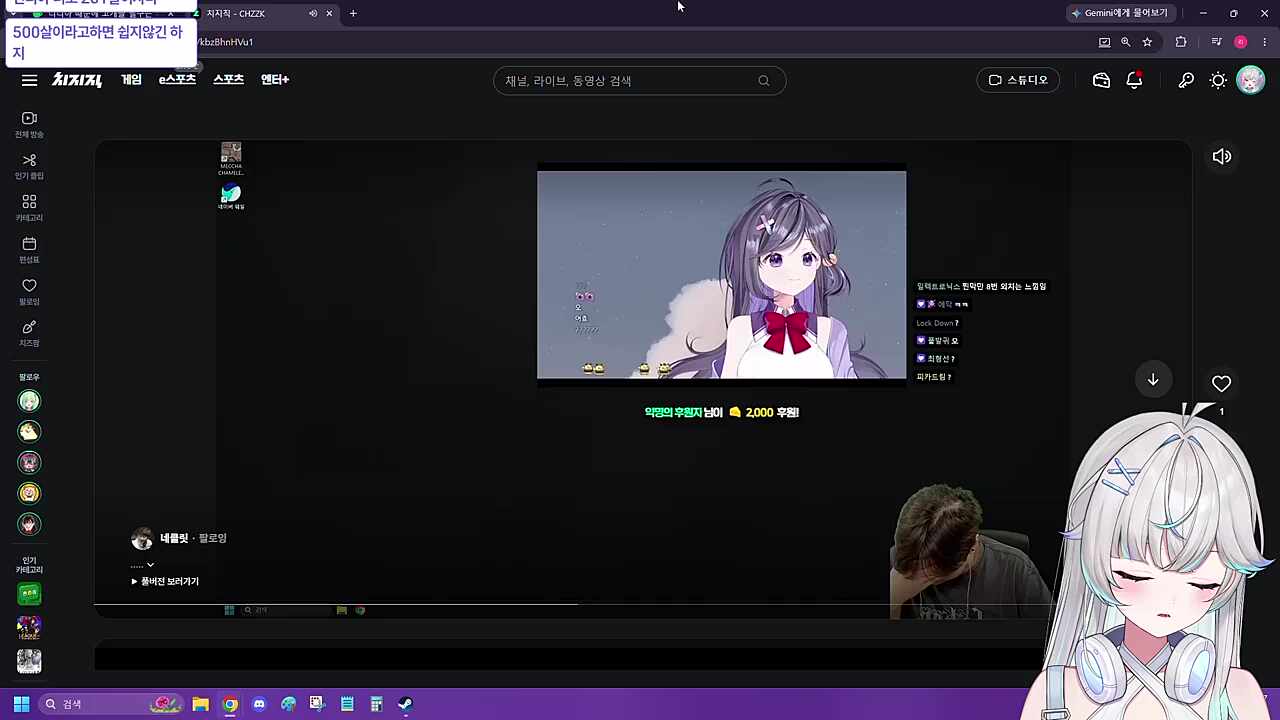This screenshot has height=720, width=1280.
Task: Toggle the clip sound with the speaker icon
Action: point(1222,156)
